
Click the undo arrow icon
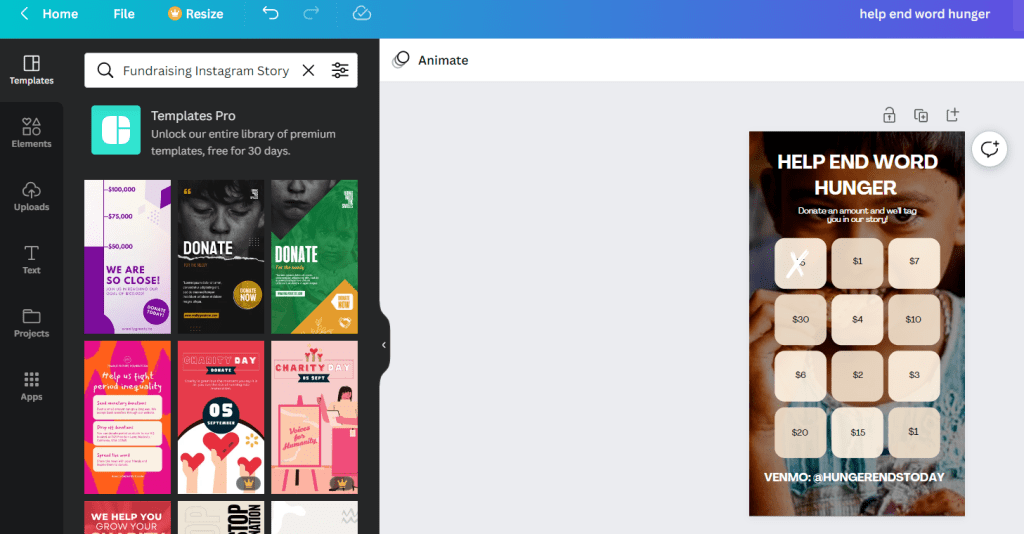pos(271,14)
